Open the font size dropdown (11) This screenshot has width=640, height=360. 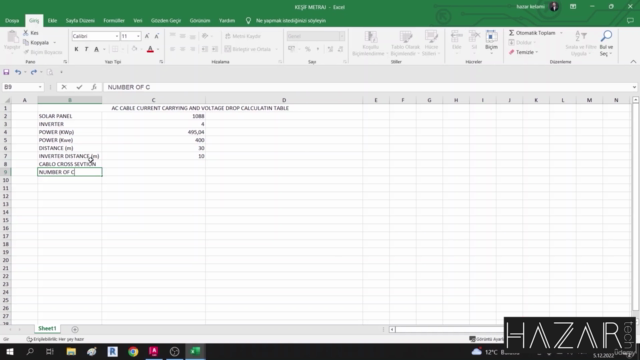coord(138,36)
